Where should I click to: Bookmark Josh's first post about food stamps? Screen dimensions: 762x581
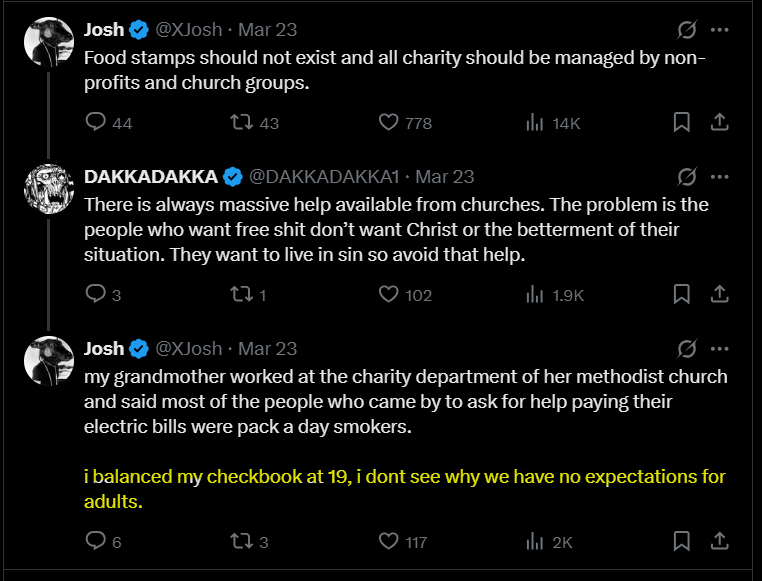point(681,122)
